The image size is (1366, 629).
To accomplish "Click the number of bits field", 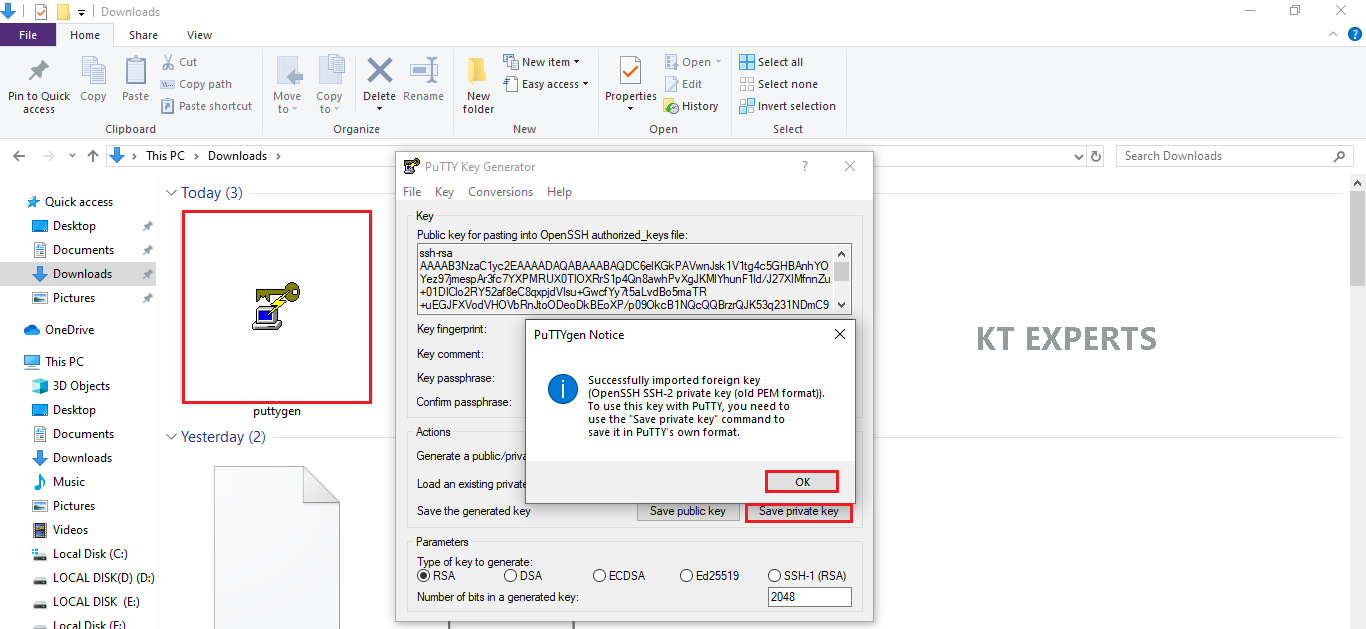I will click(x=809, y=597).
